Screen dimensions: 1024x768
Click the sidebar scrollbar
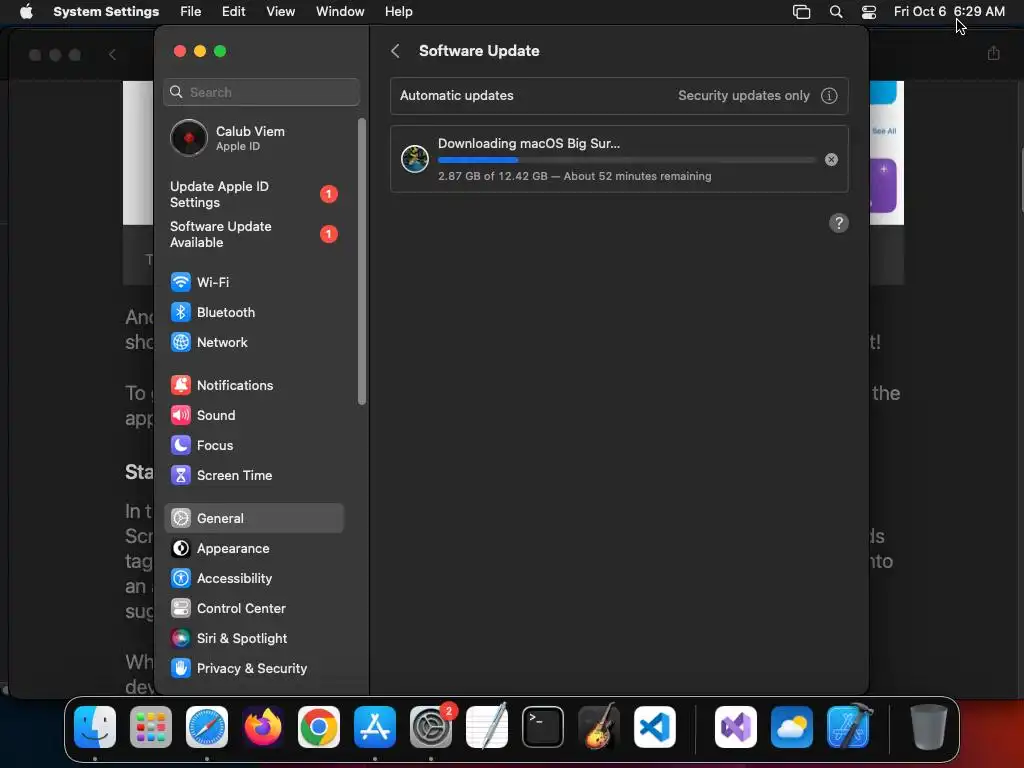point(362,261)
